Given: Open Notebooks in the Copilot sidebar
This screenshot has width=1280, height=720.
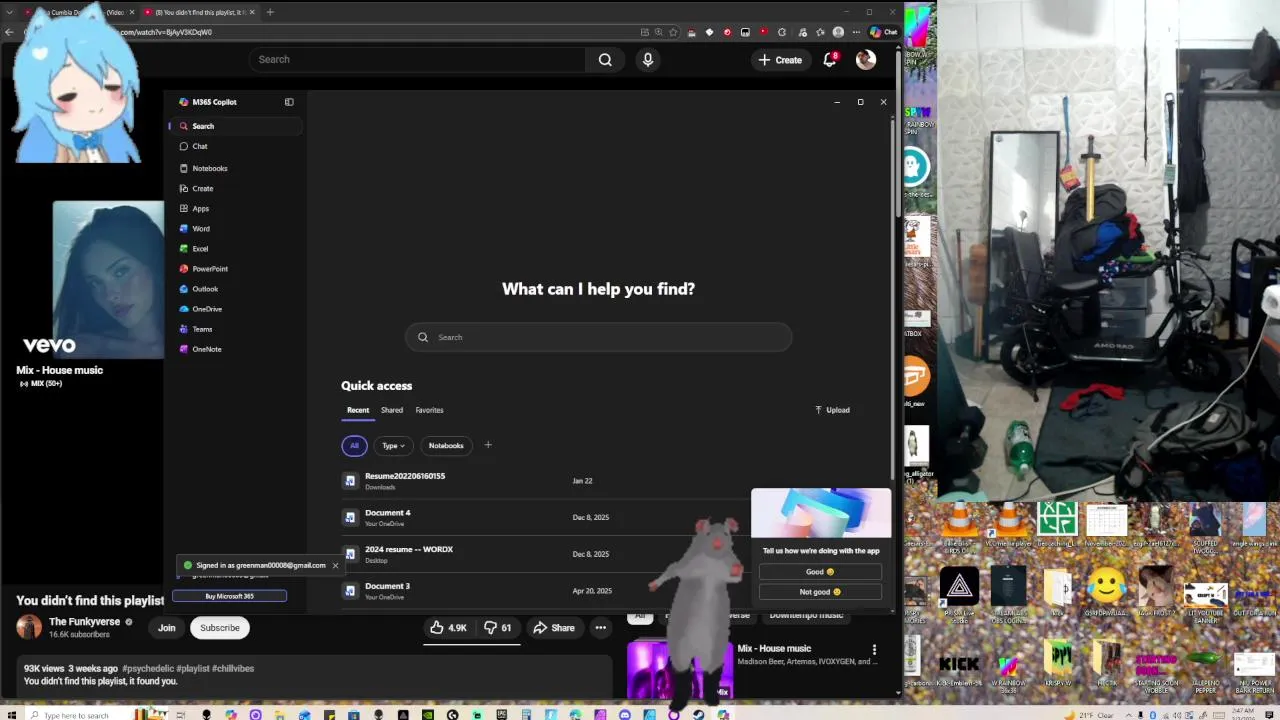Looking at the screenshot, I should pos(209,168).
